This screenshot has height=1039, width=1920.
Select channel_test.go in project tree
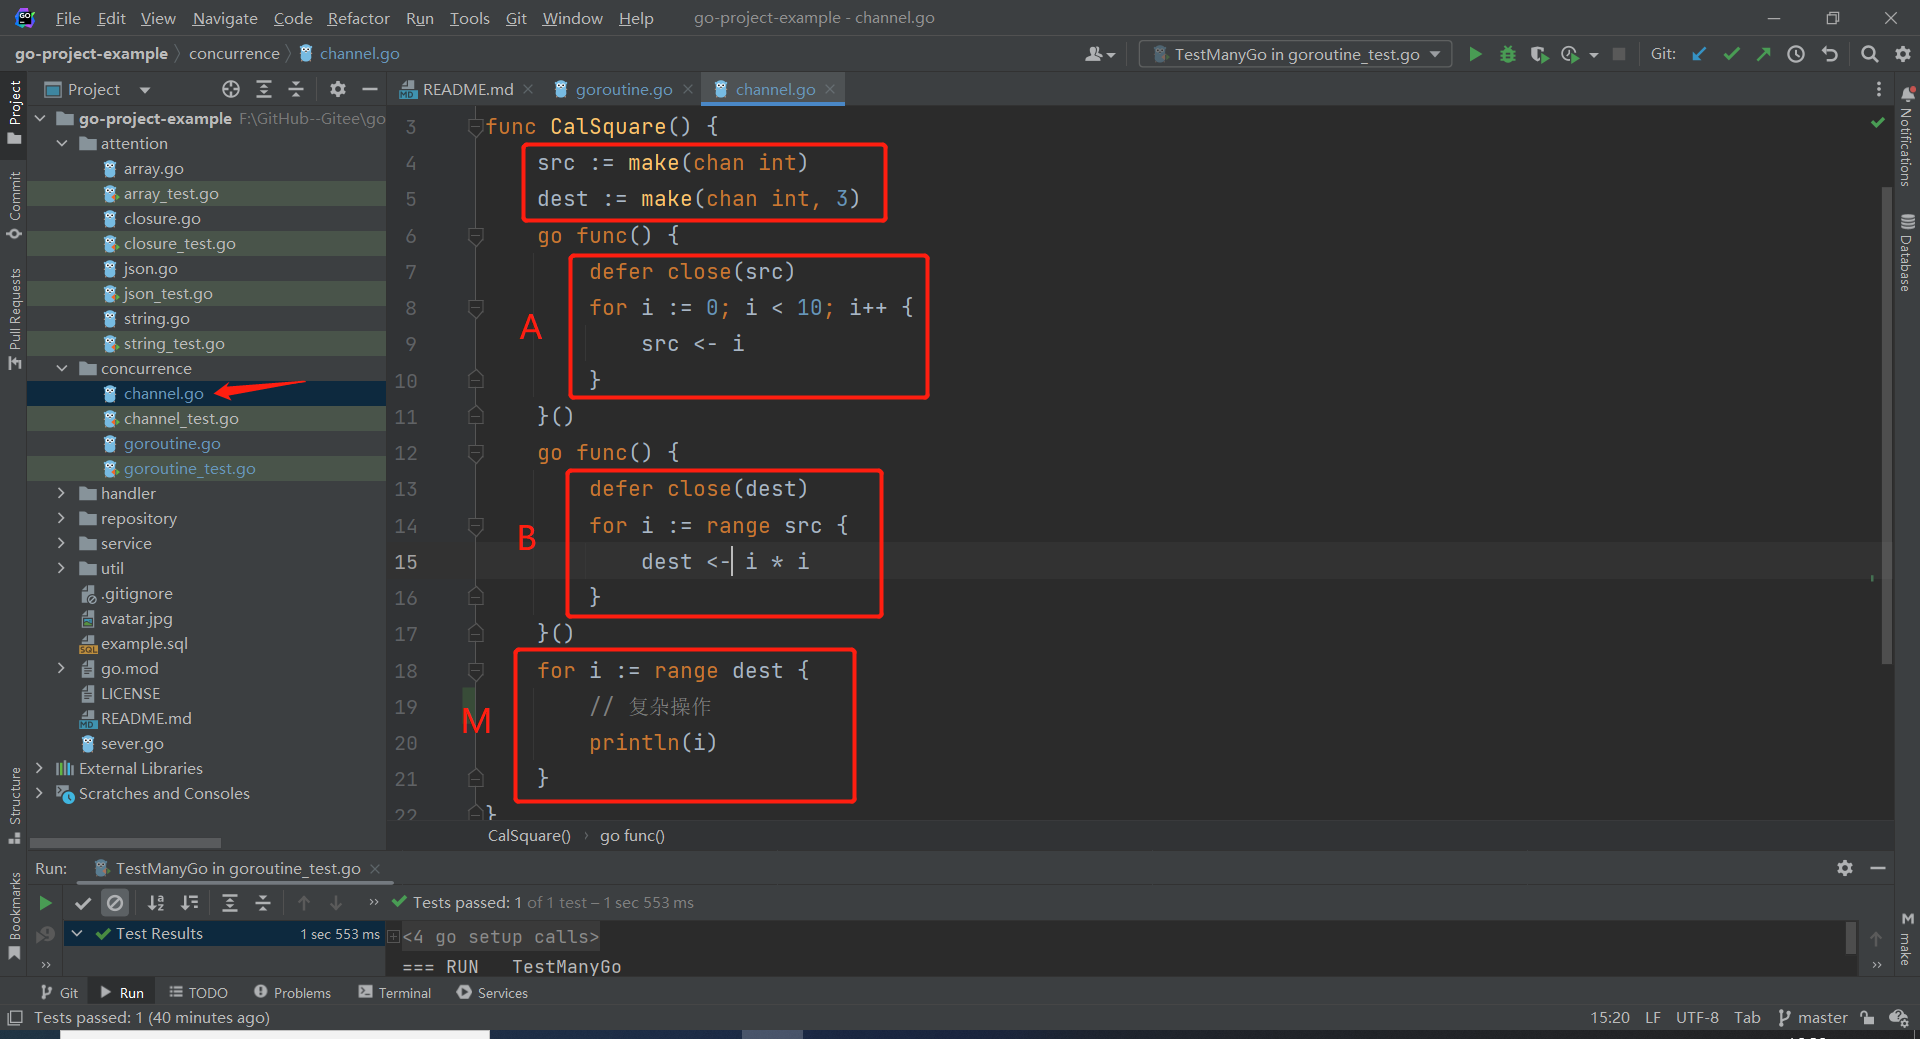coord(181,418)
